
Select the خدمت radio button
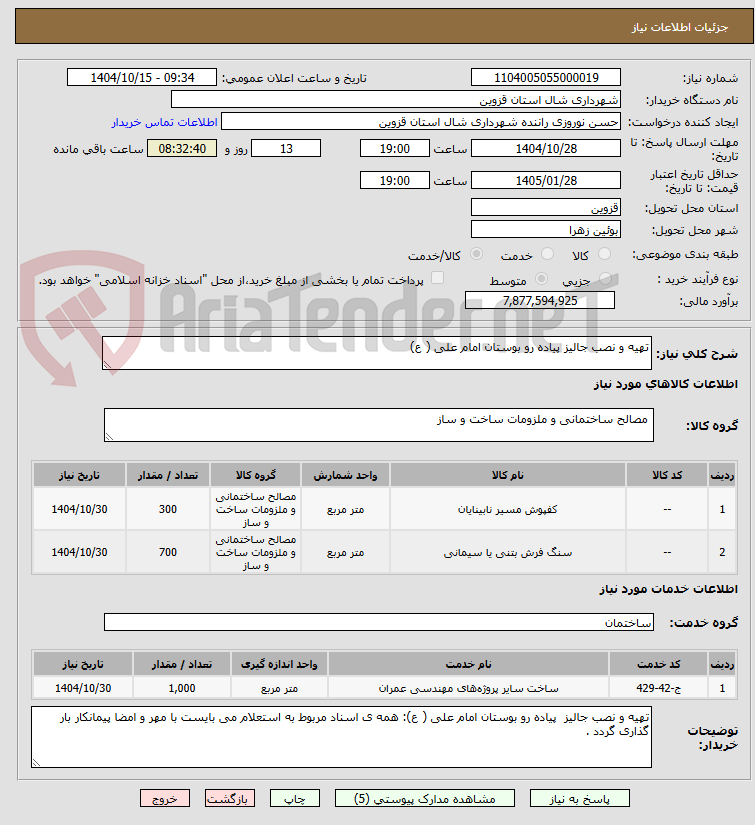(547, 254)
